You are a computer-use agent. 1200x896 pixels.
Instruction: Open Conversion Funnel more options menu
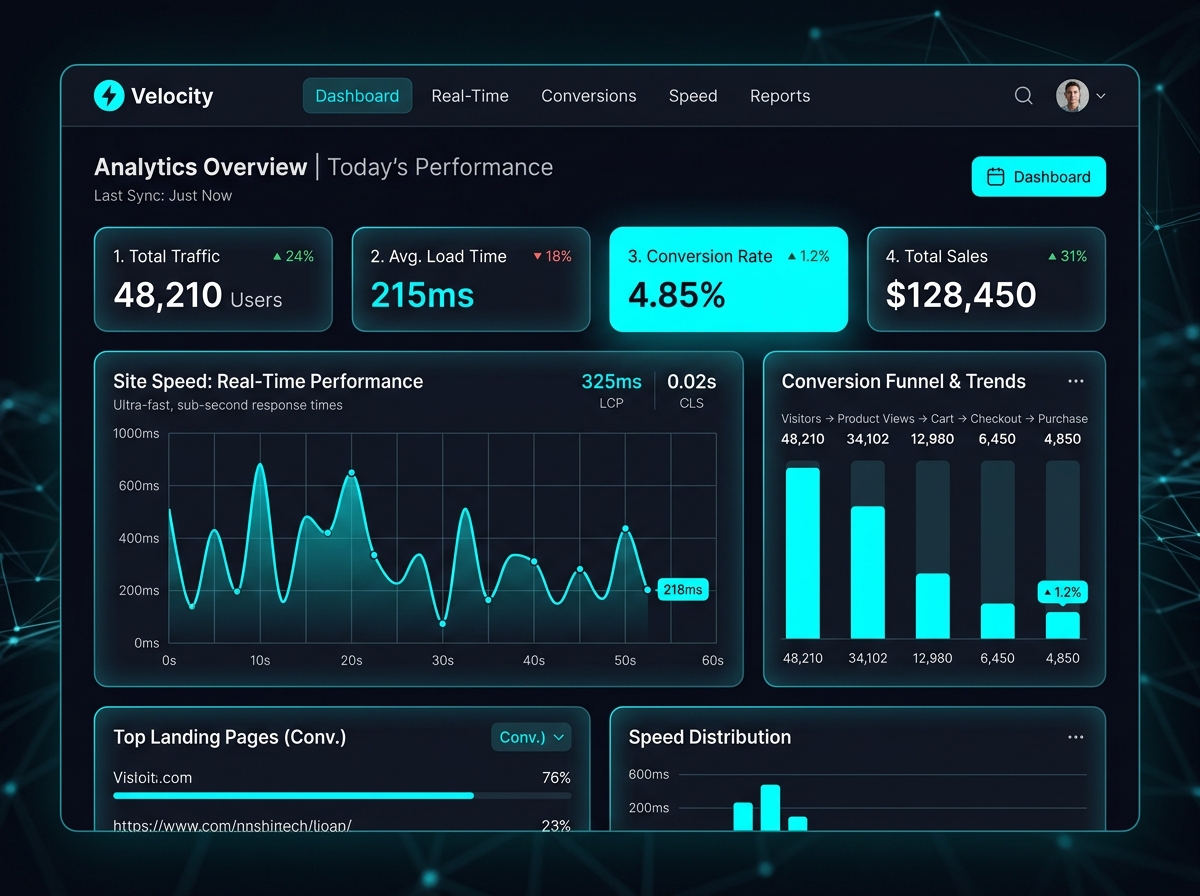click(1076, 381)
